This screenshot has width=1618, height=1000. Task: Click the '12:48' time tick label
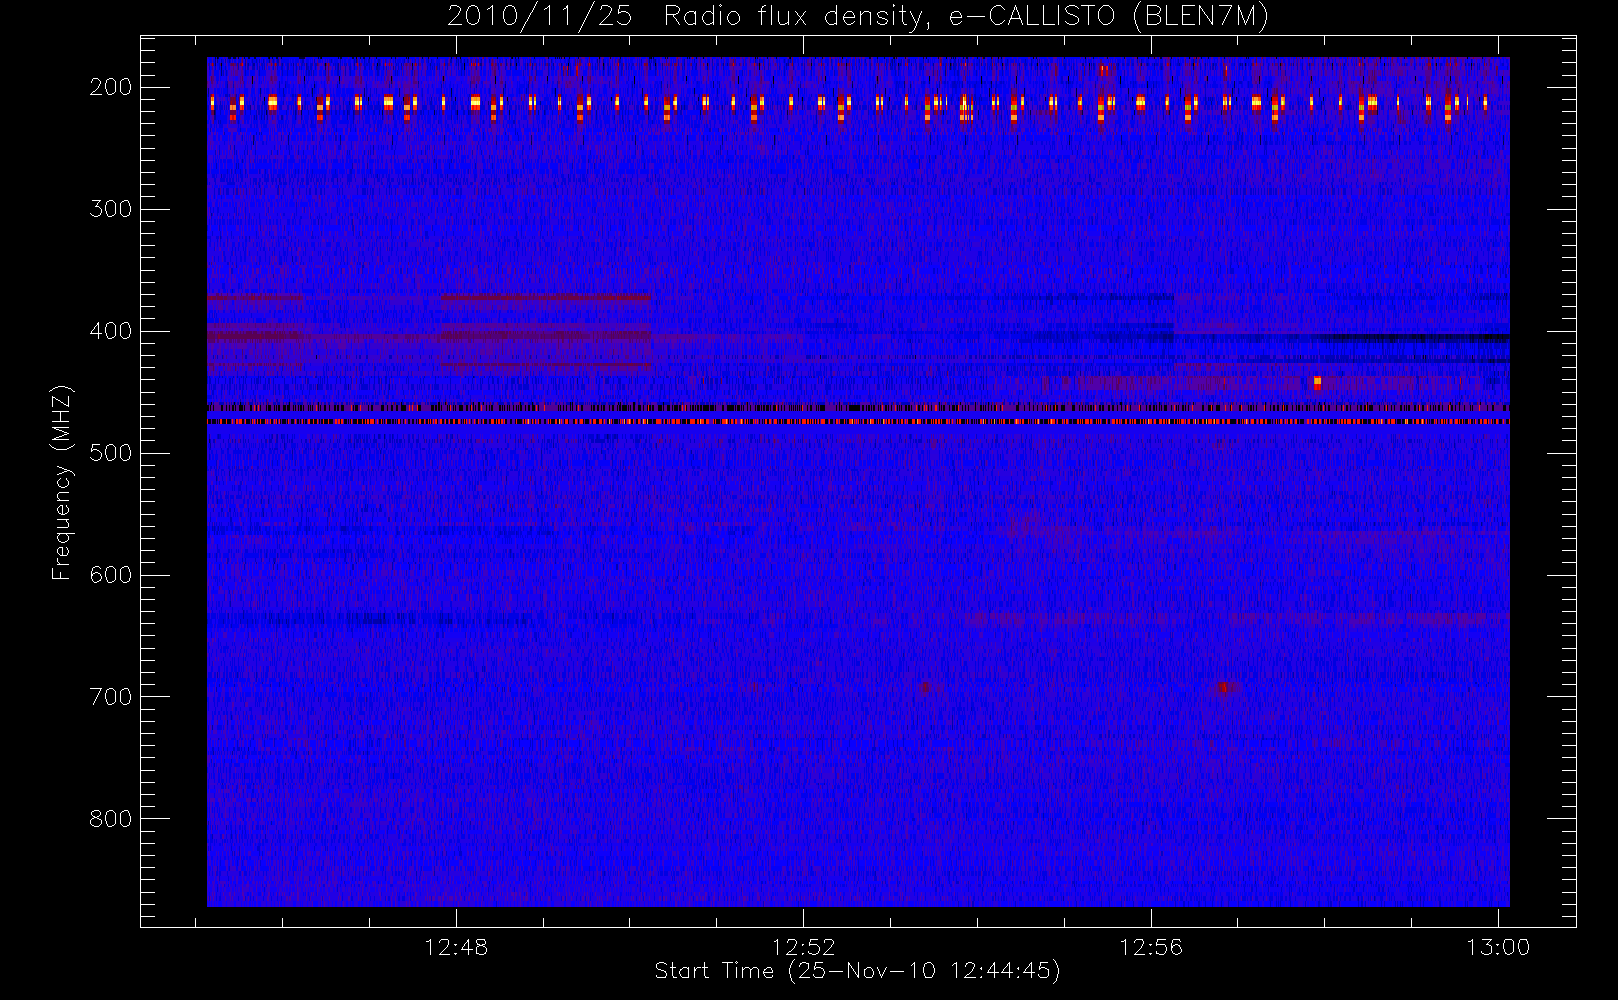tap(456, 946)
